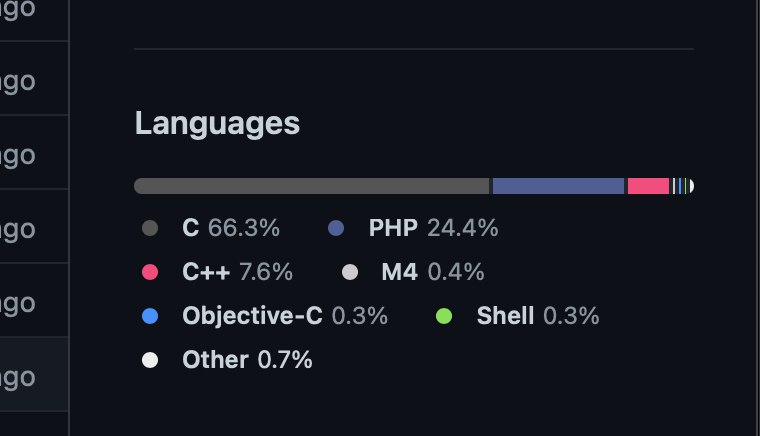This screenshot has width=760, height=436.
Task: Open the PHP language link
Action: point(413,228)
